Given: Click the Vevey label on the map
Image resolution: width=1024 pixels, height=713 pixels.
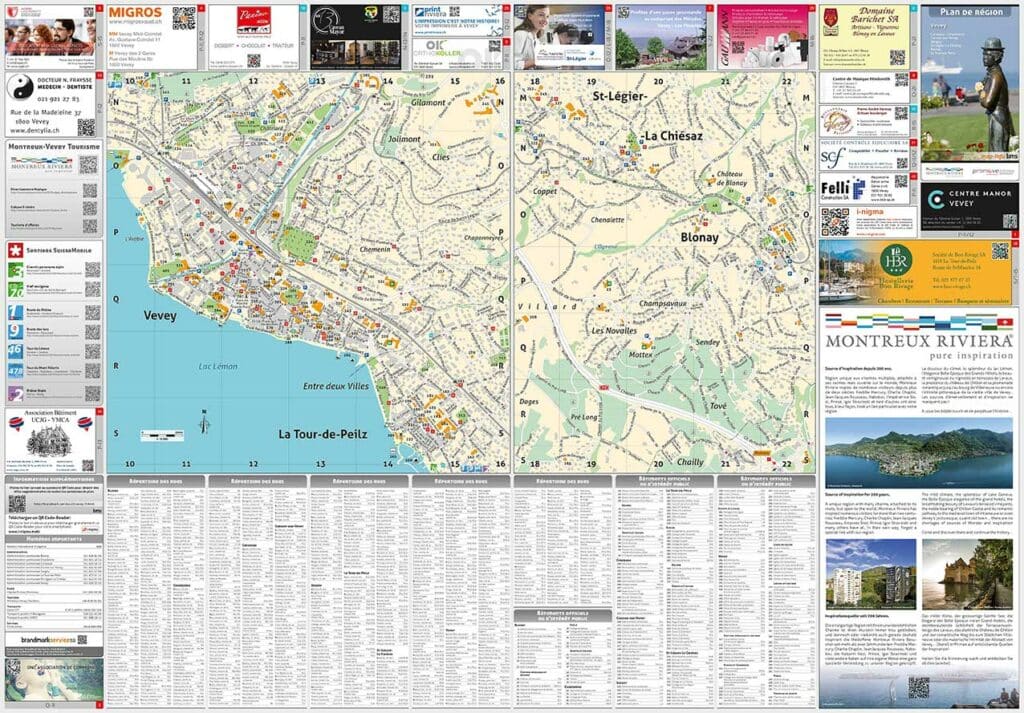Looking at the screenshot, I should [160, 316].
